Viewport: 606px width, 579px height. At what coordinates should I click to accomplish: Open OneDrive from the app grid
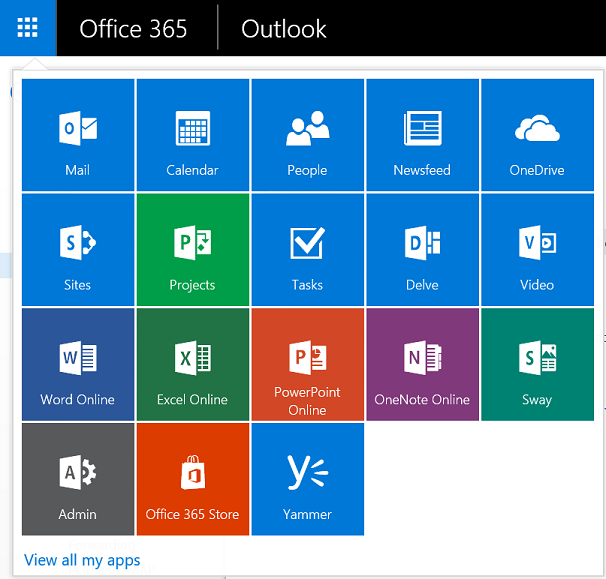coord(537,135)
